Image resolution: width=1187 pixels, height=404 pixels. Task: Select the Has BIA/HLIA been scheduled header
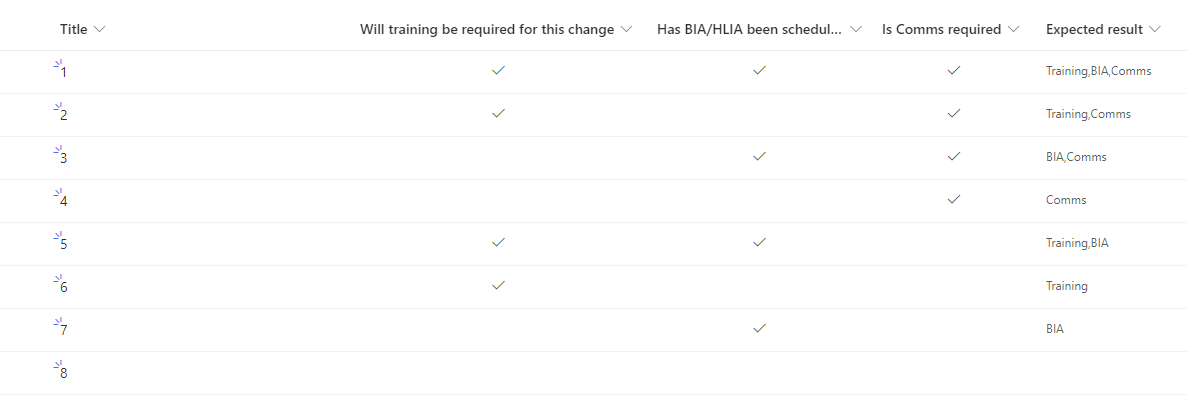point(749,30)
